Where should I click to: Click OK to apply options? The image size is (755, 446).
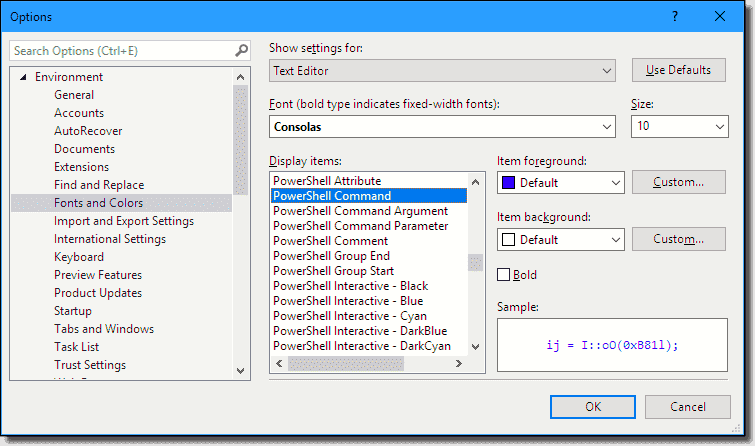[x=593, y=407]
